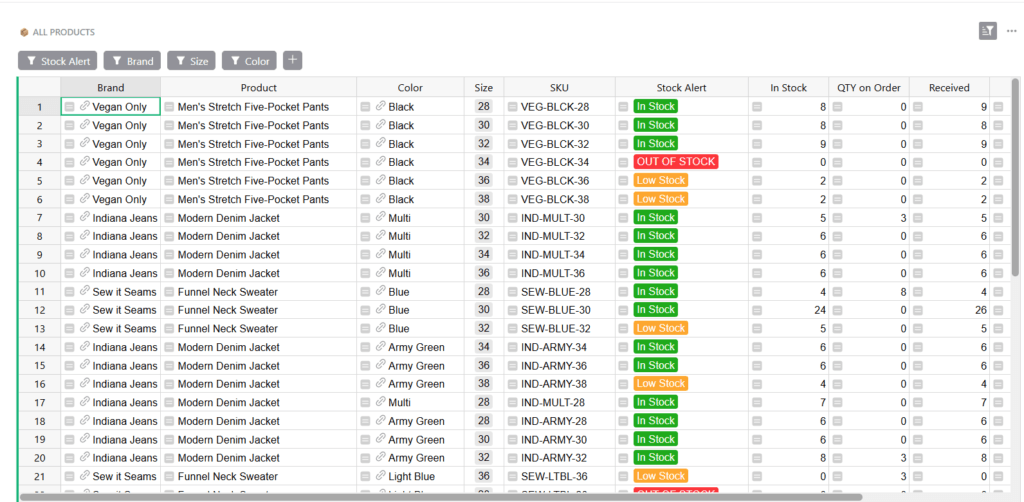Click the link icon in row 1 Brand cell
The image size is (1024, 502).
tap(84, 106)
